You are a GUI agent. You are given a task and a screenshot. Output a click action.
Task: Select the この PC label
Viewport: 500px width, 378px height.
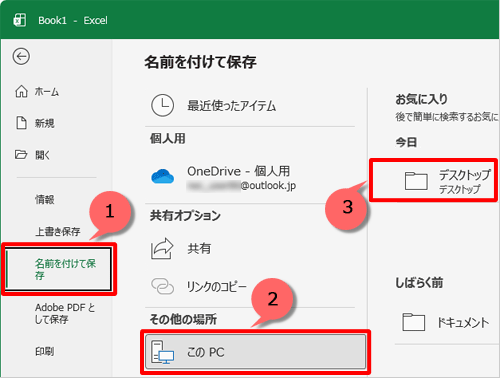206,352
